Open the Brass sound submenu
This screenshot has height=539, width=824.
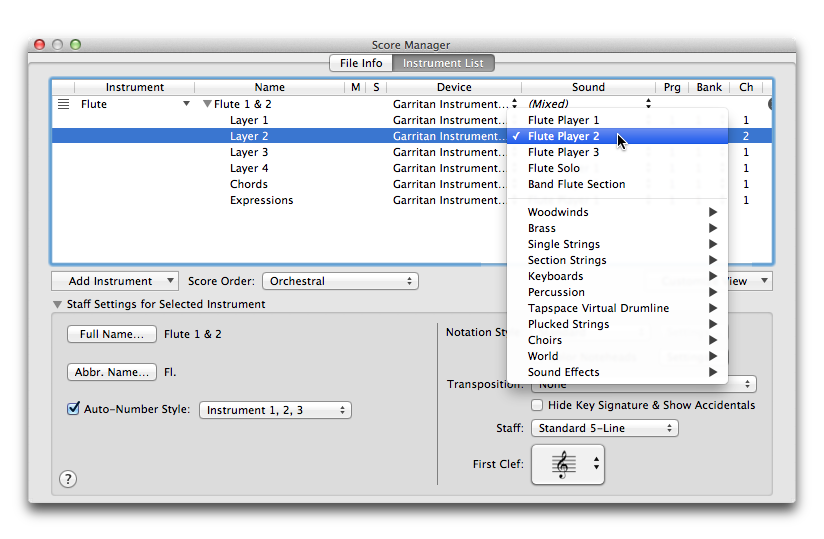click(617, 228)
